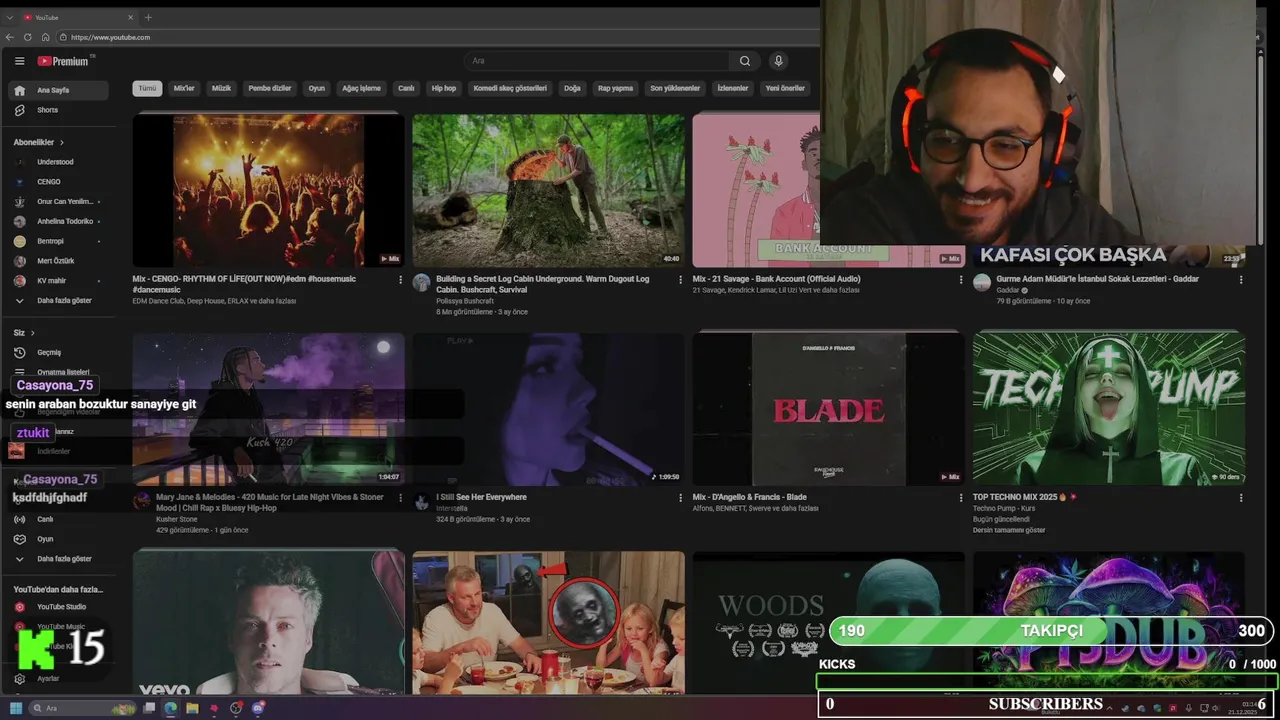Open Ayarlar settings in sidebar
The image size is (1280, 720).
coord(59,678)
